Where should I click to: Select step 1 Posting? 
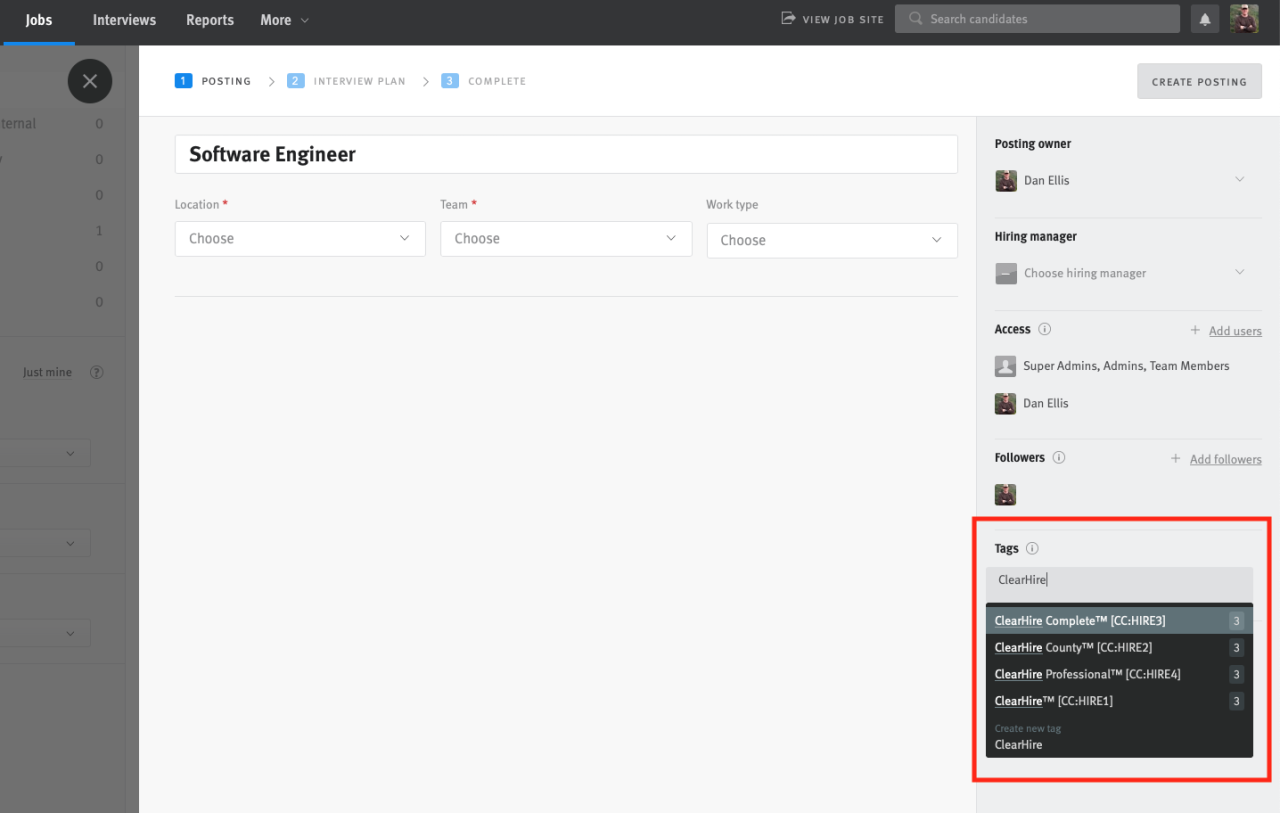(213, 81)
